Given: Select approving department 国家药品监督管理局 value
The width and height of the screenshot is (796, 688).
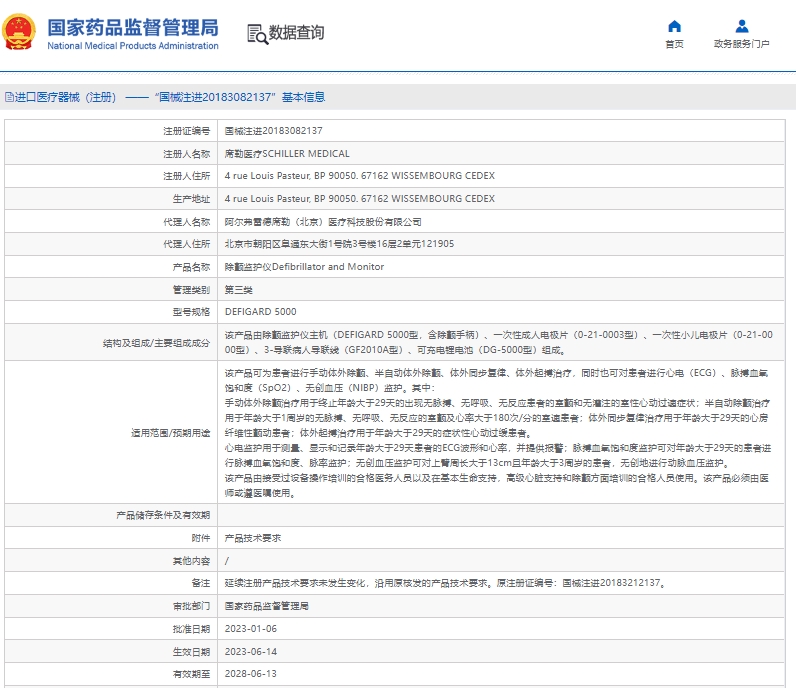Looking at the screenshot, I should [267, 606].
